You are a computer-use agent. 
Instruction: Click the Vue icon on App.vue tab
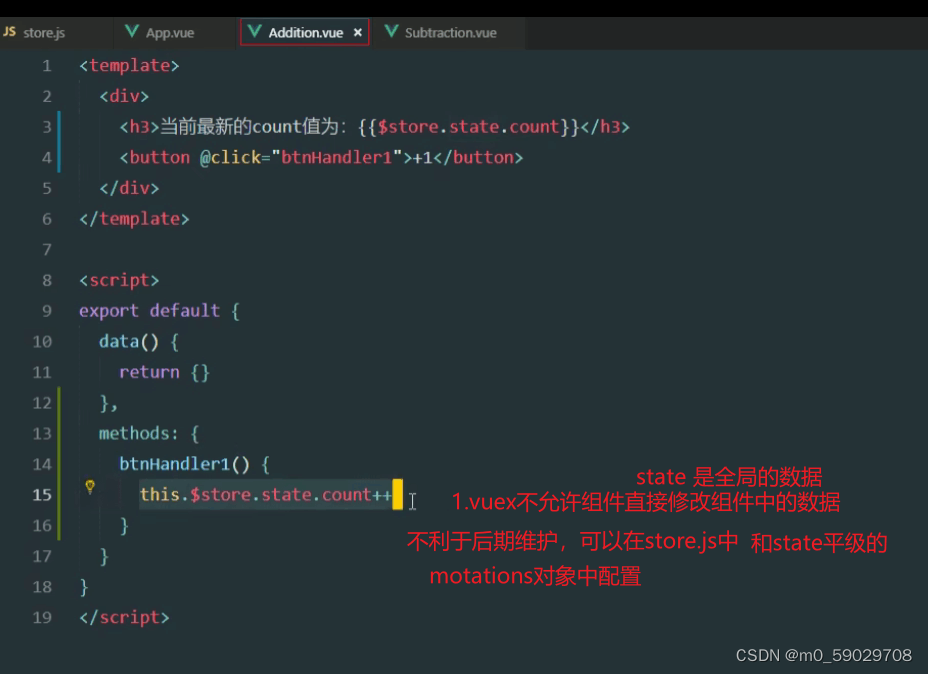132,31
